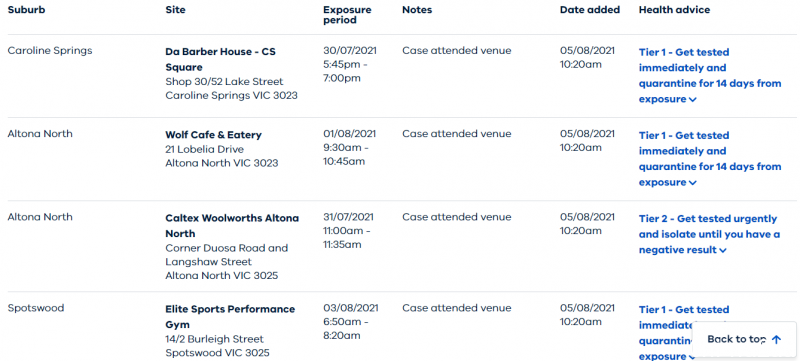Expand the Caltex Woolworths Tier 2 chevron
The image size is (800, 361).
[722, 250]
